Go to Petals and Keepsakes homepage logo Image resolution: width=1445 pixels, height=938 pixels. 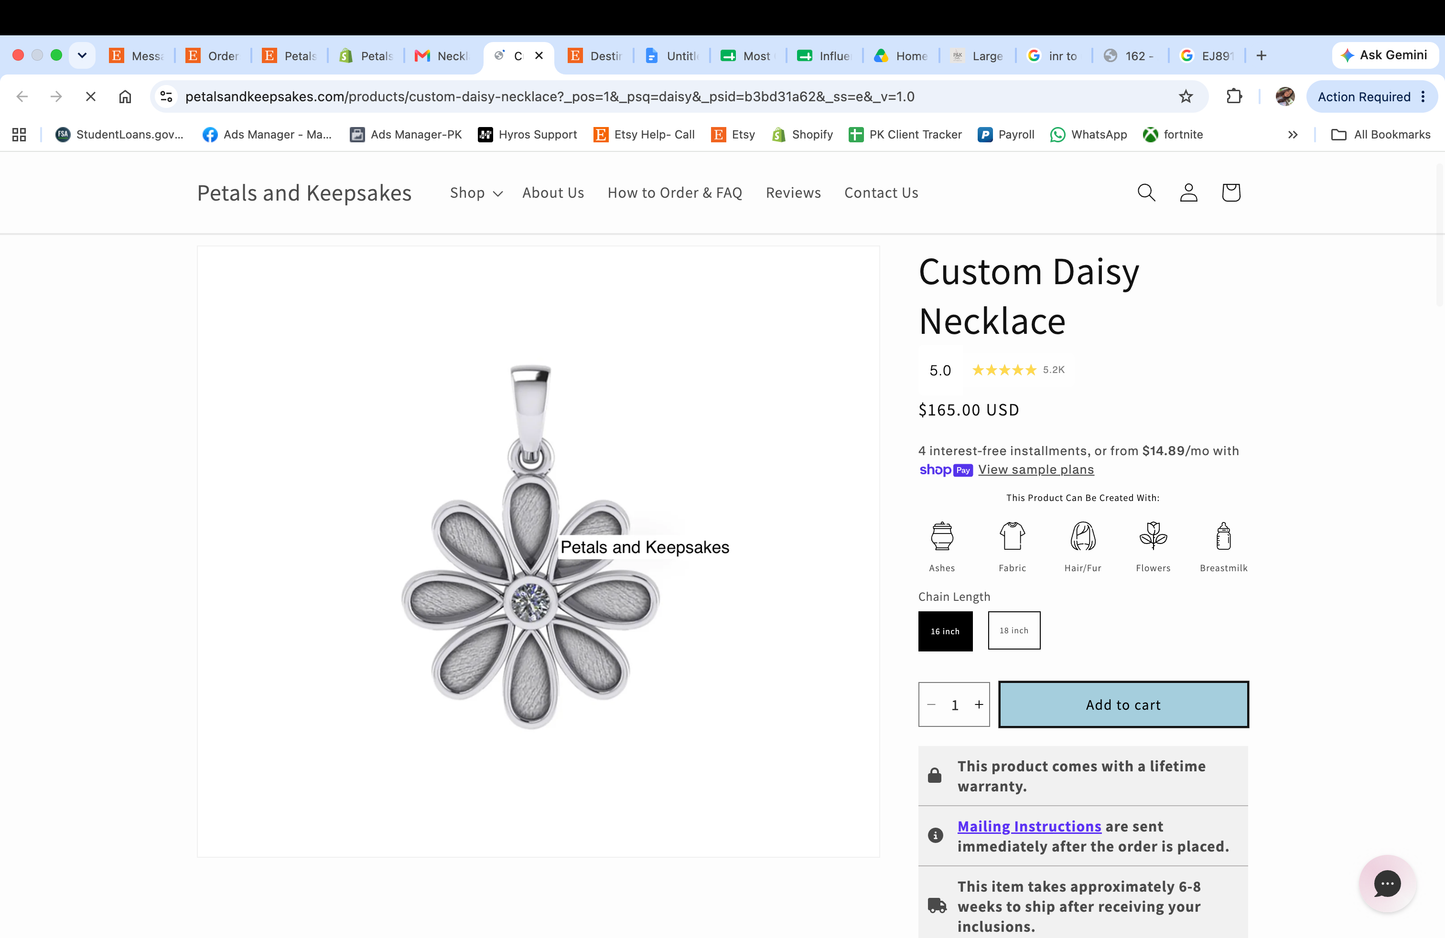(304, 193)
